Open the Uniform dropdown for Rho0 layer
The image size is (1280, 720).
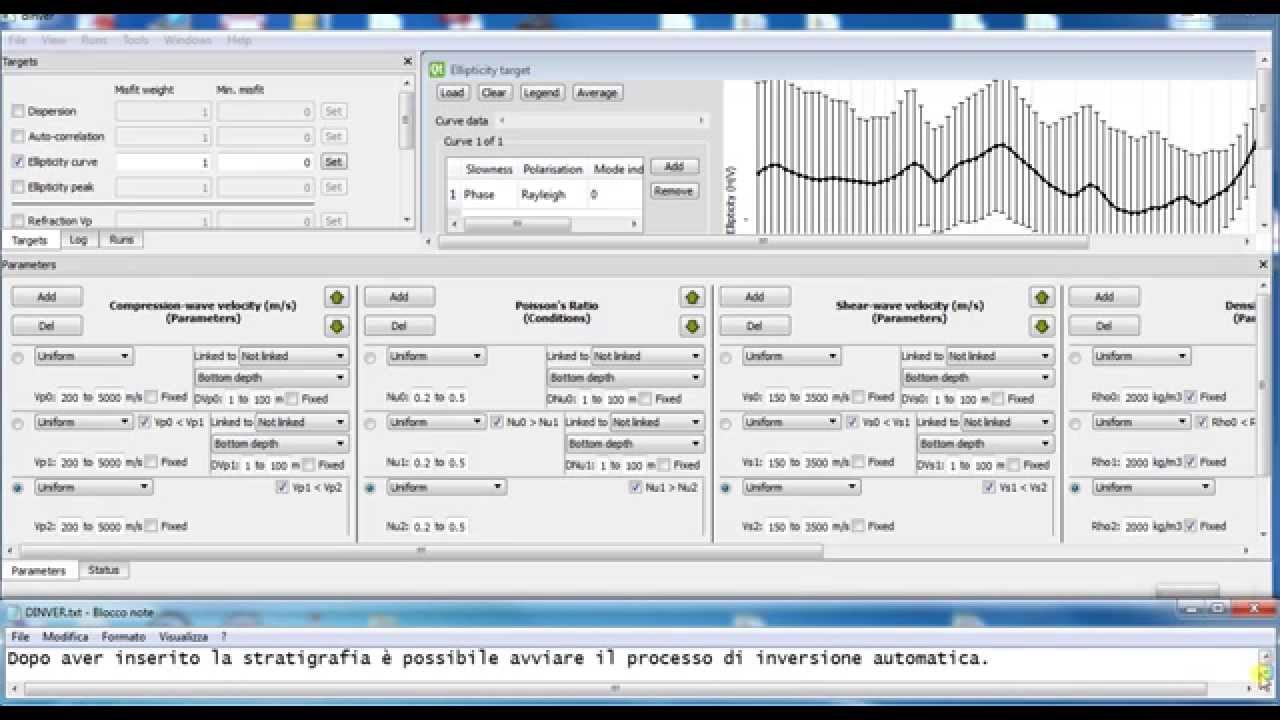(1141, 356)
